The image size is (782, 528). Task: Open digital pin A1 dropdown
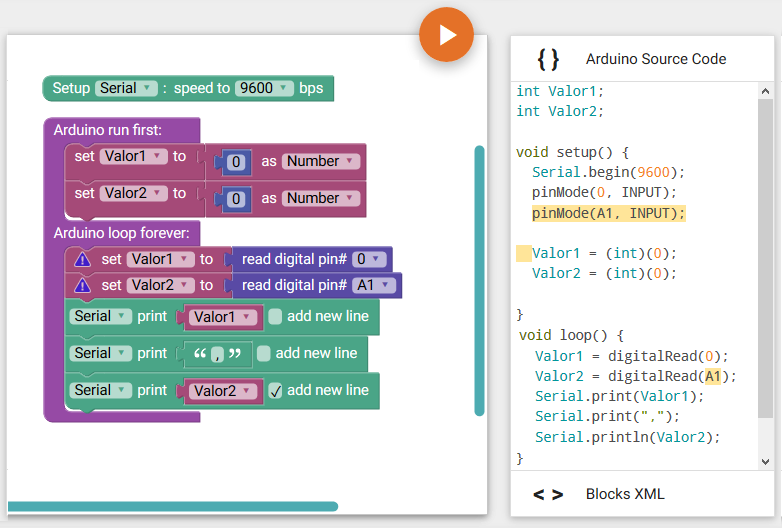coord(374,286)
